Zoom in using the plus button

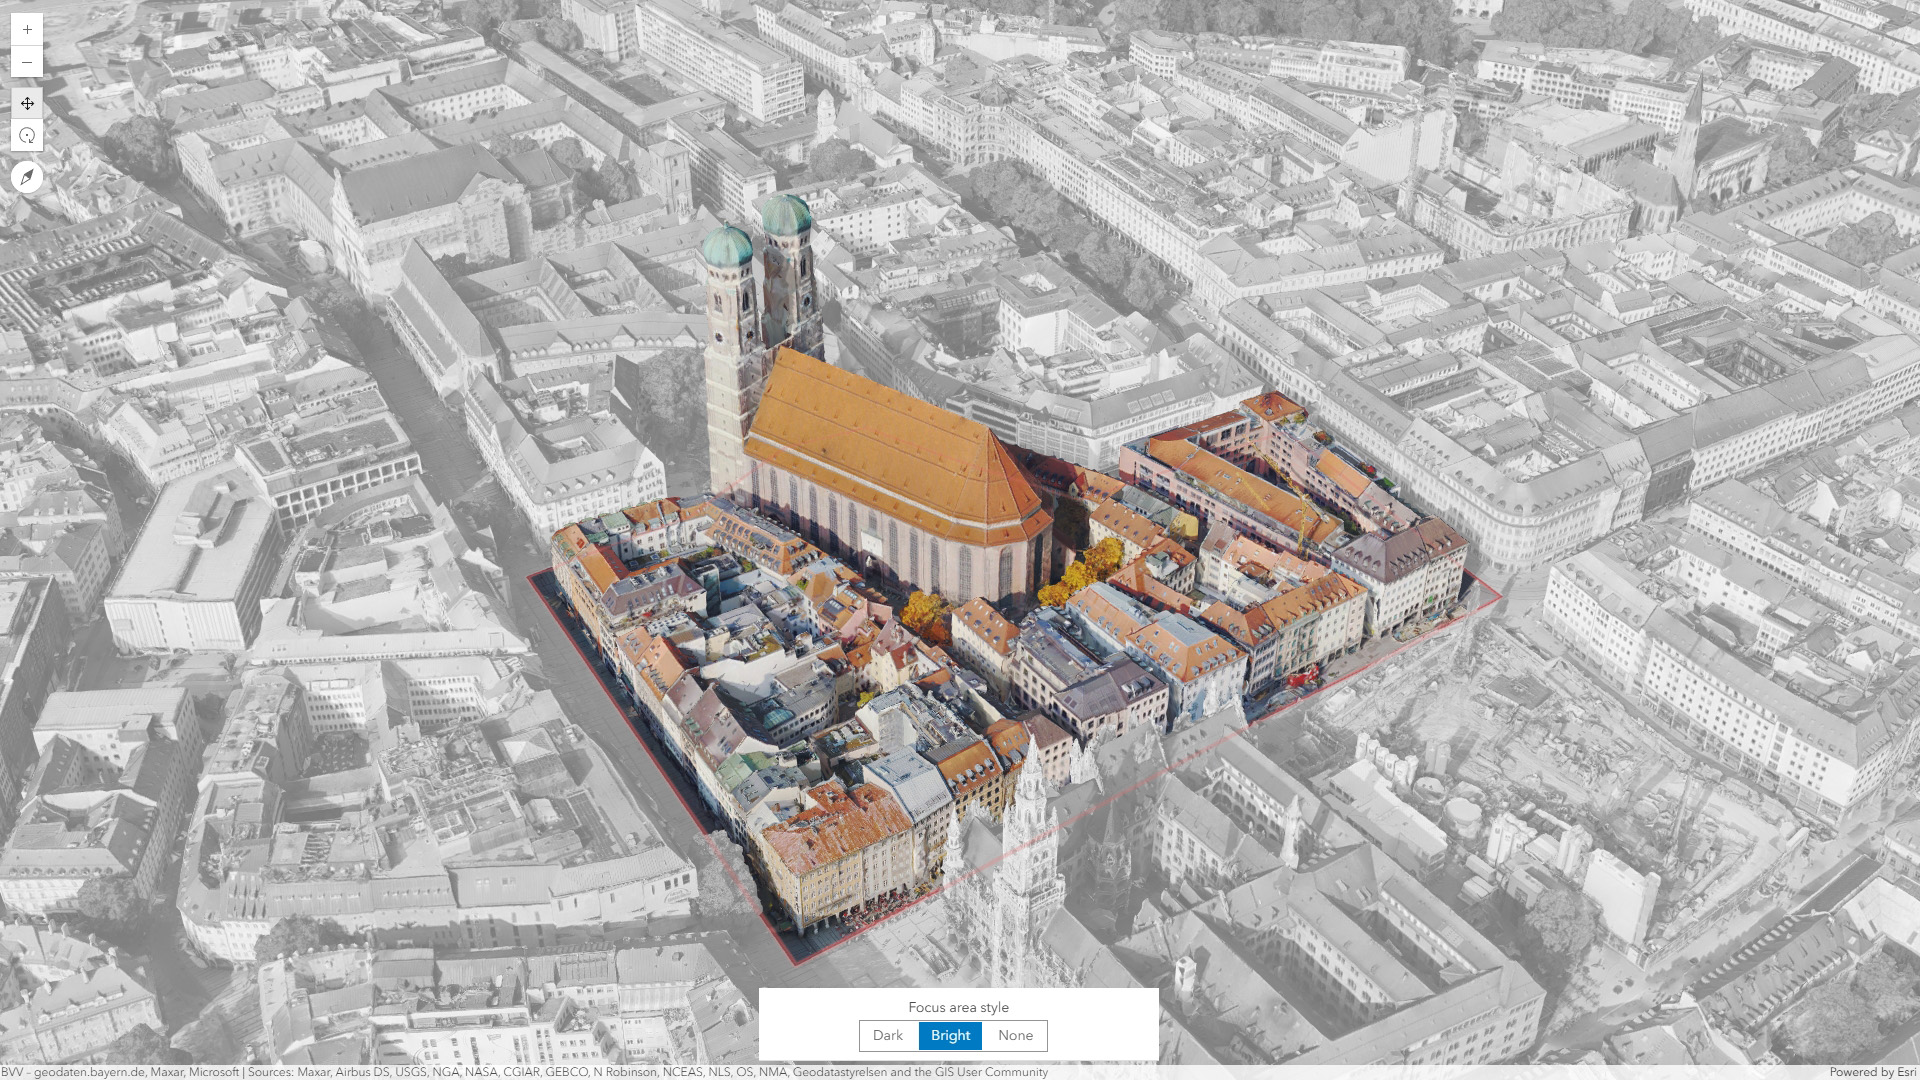click(x=27, y=29)
